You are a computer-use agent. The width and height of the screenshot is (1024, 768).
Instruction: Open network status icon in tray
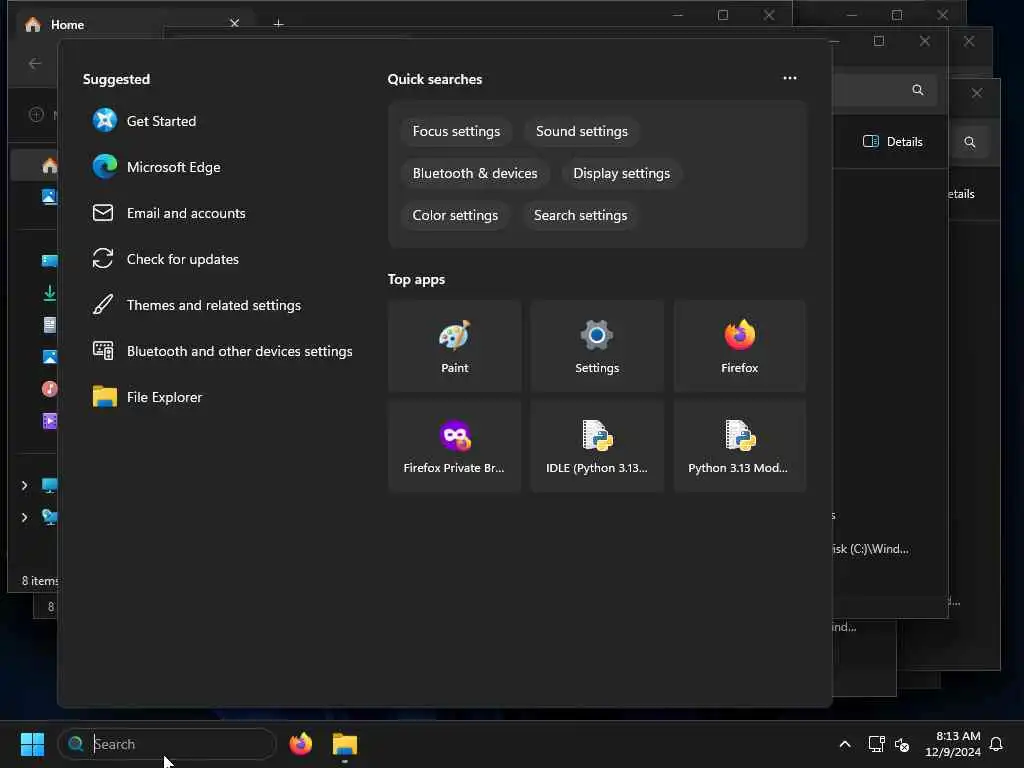(x=876, y=744)
